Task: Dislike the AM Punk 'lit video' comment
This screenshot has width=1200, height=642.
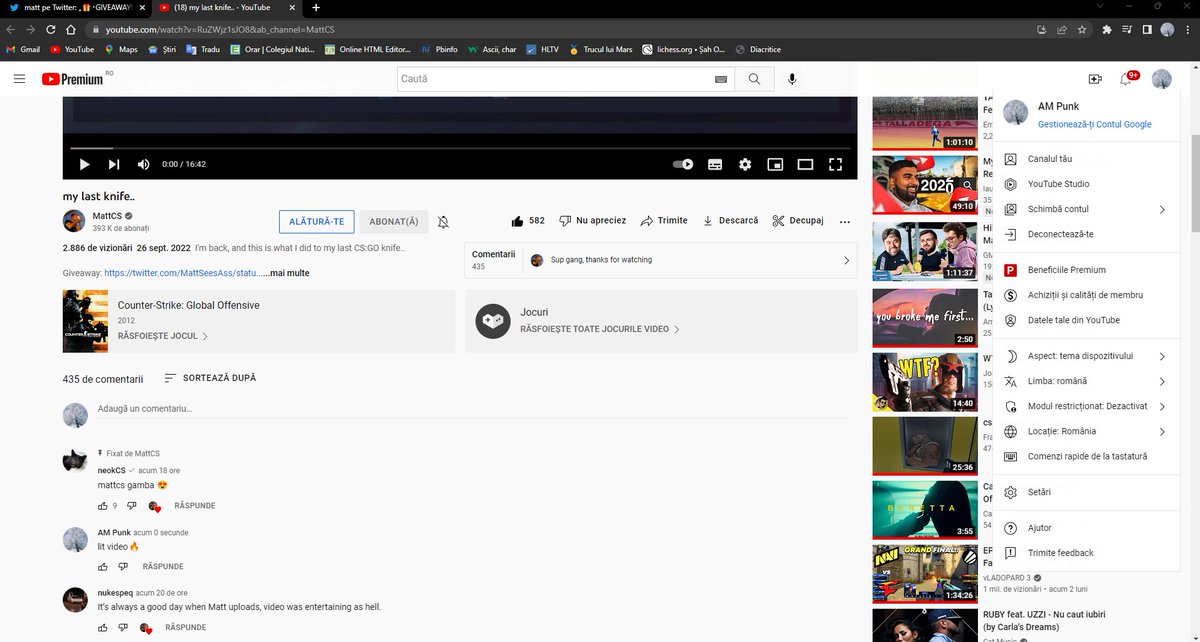Action: pos(123,567)
